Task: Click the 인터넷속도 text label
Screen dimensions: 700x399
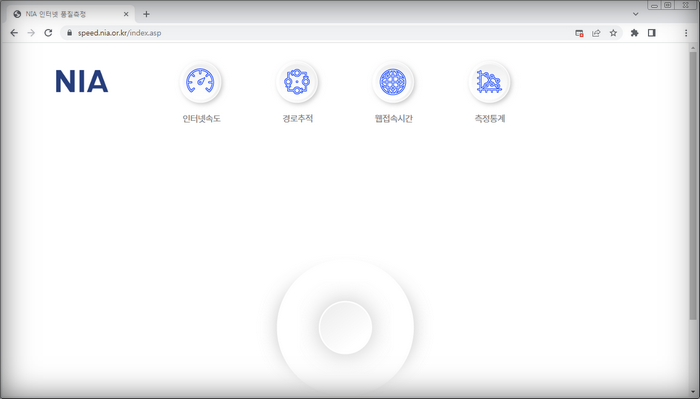Action: tap(201, 118)
